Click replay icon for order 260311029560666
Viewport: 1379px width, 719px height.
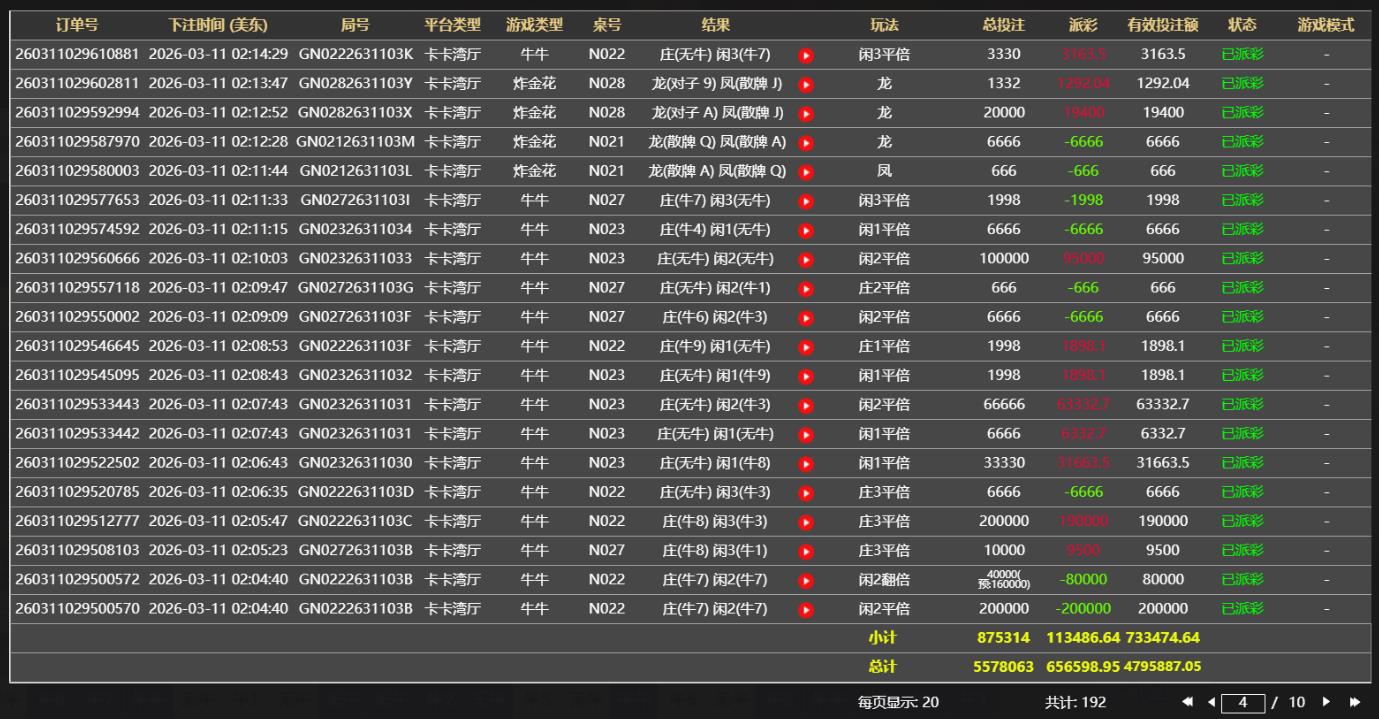pyautogui.click(x=806, y=259)
